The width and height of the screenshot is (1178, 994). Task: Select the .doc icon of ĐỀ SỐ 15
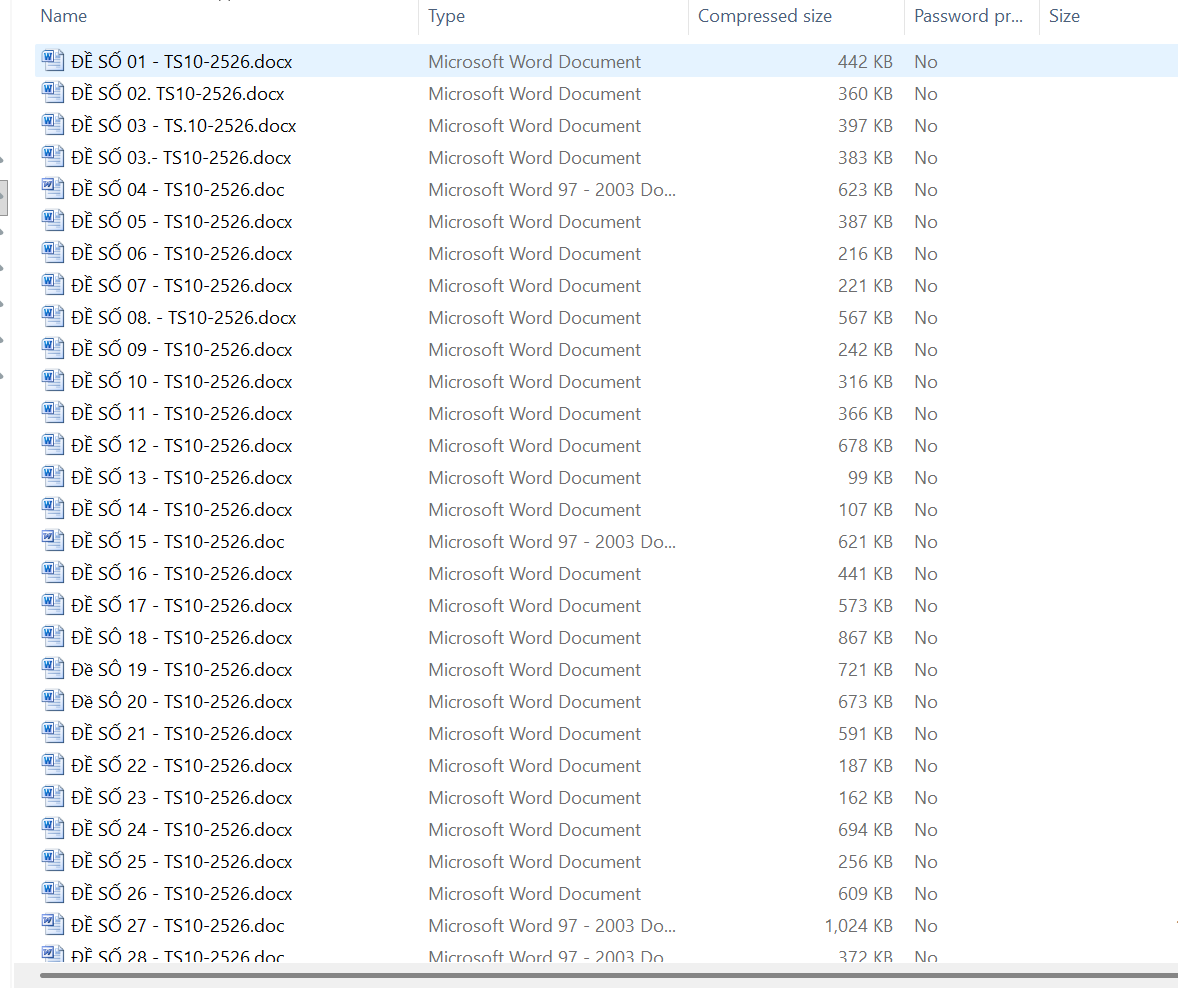(53, 541)
